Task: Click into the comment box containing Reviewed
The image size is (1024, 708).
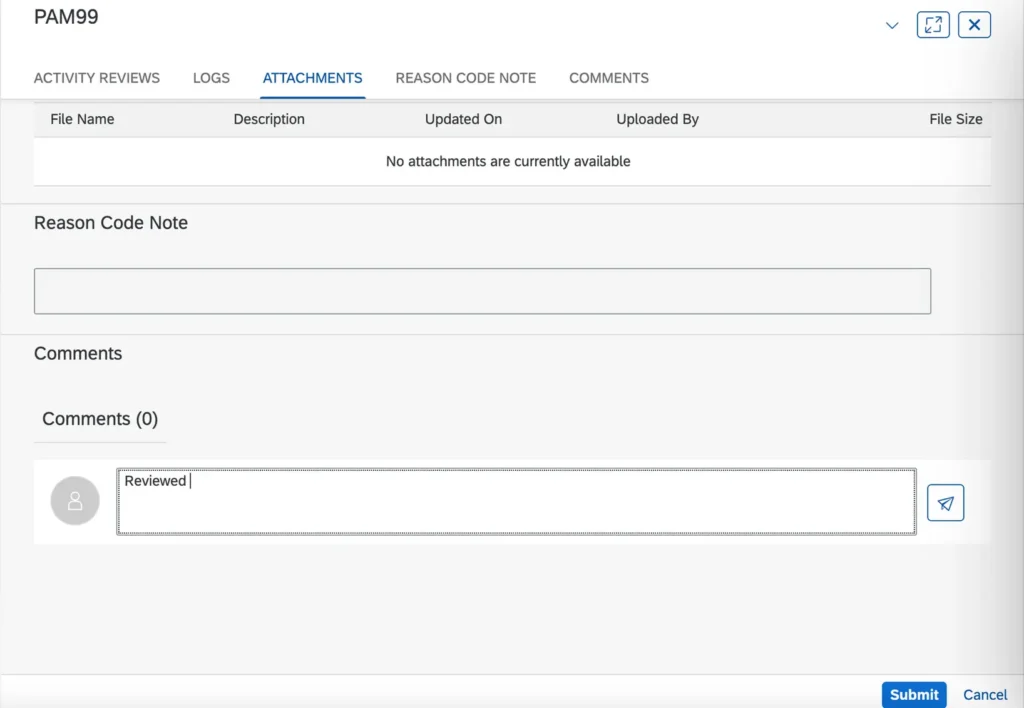Action: click(515, 502)
